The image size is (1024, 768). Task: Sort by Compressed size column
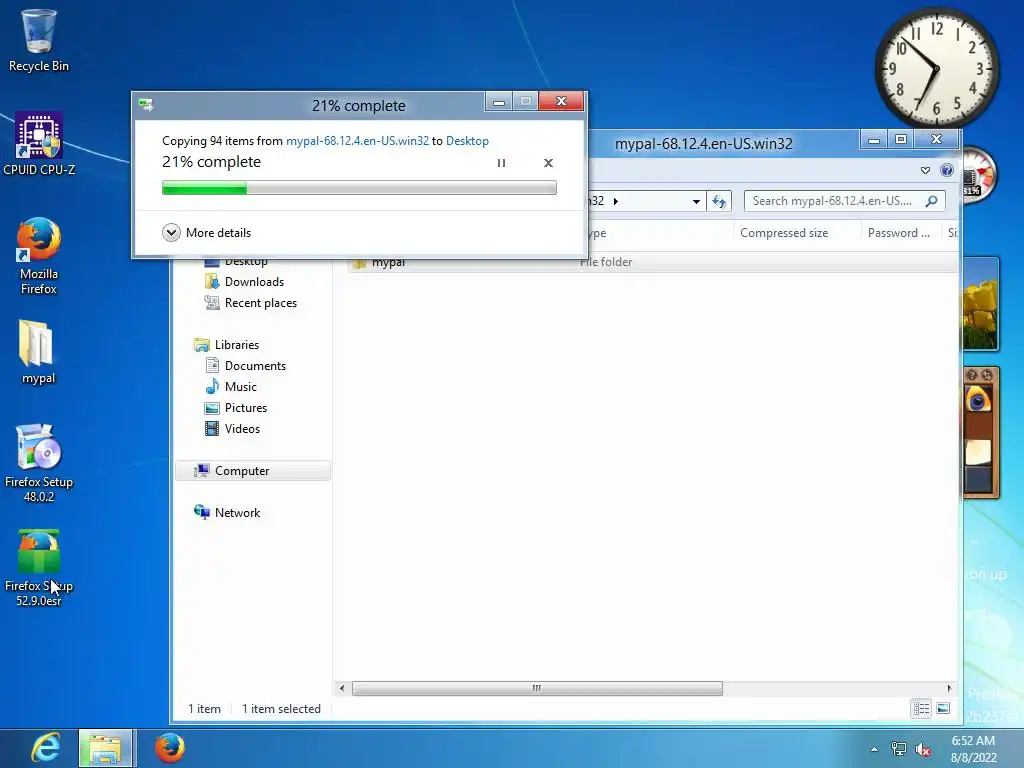point(784,232)
